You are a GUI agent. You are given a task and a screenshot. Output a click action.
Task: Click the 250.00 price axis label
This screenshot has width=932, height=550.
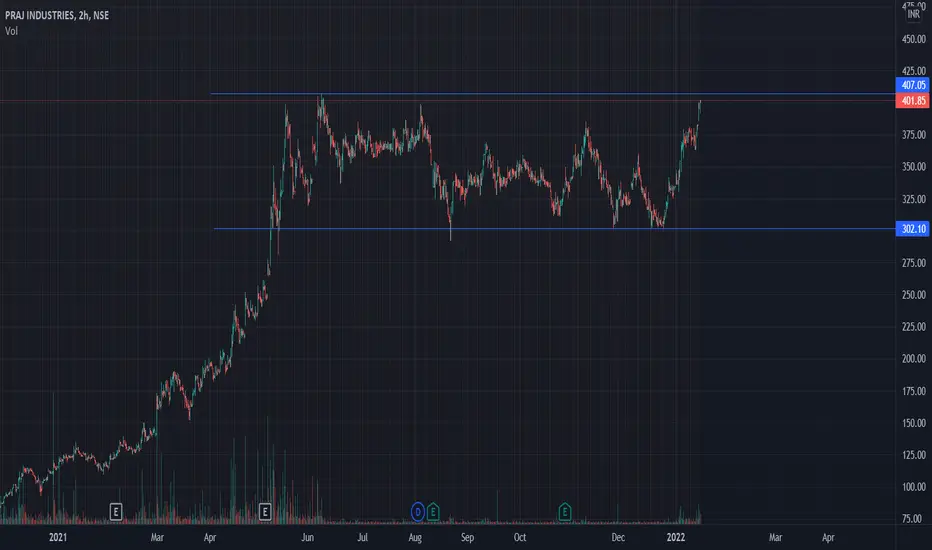pos(914,295)
